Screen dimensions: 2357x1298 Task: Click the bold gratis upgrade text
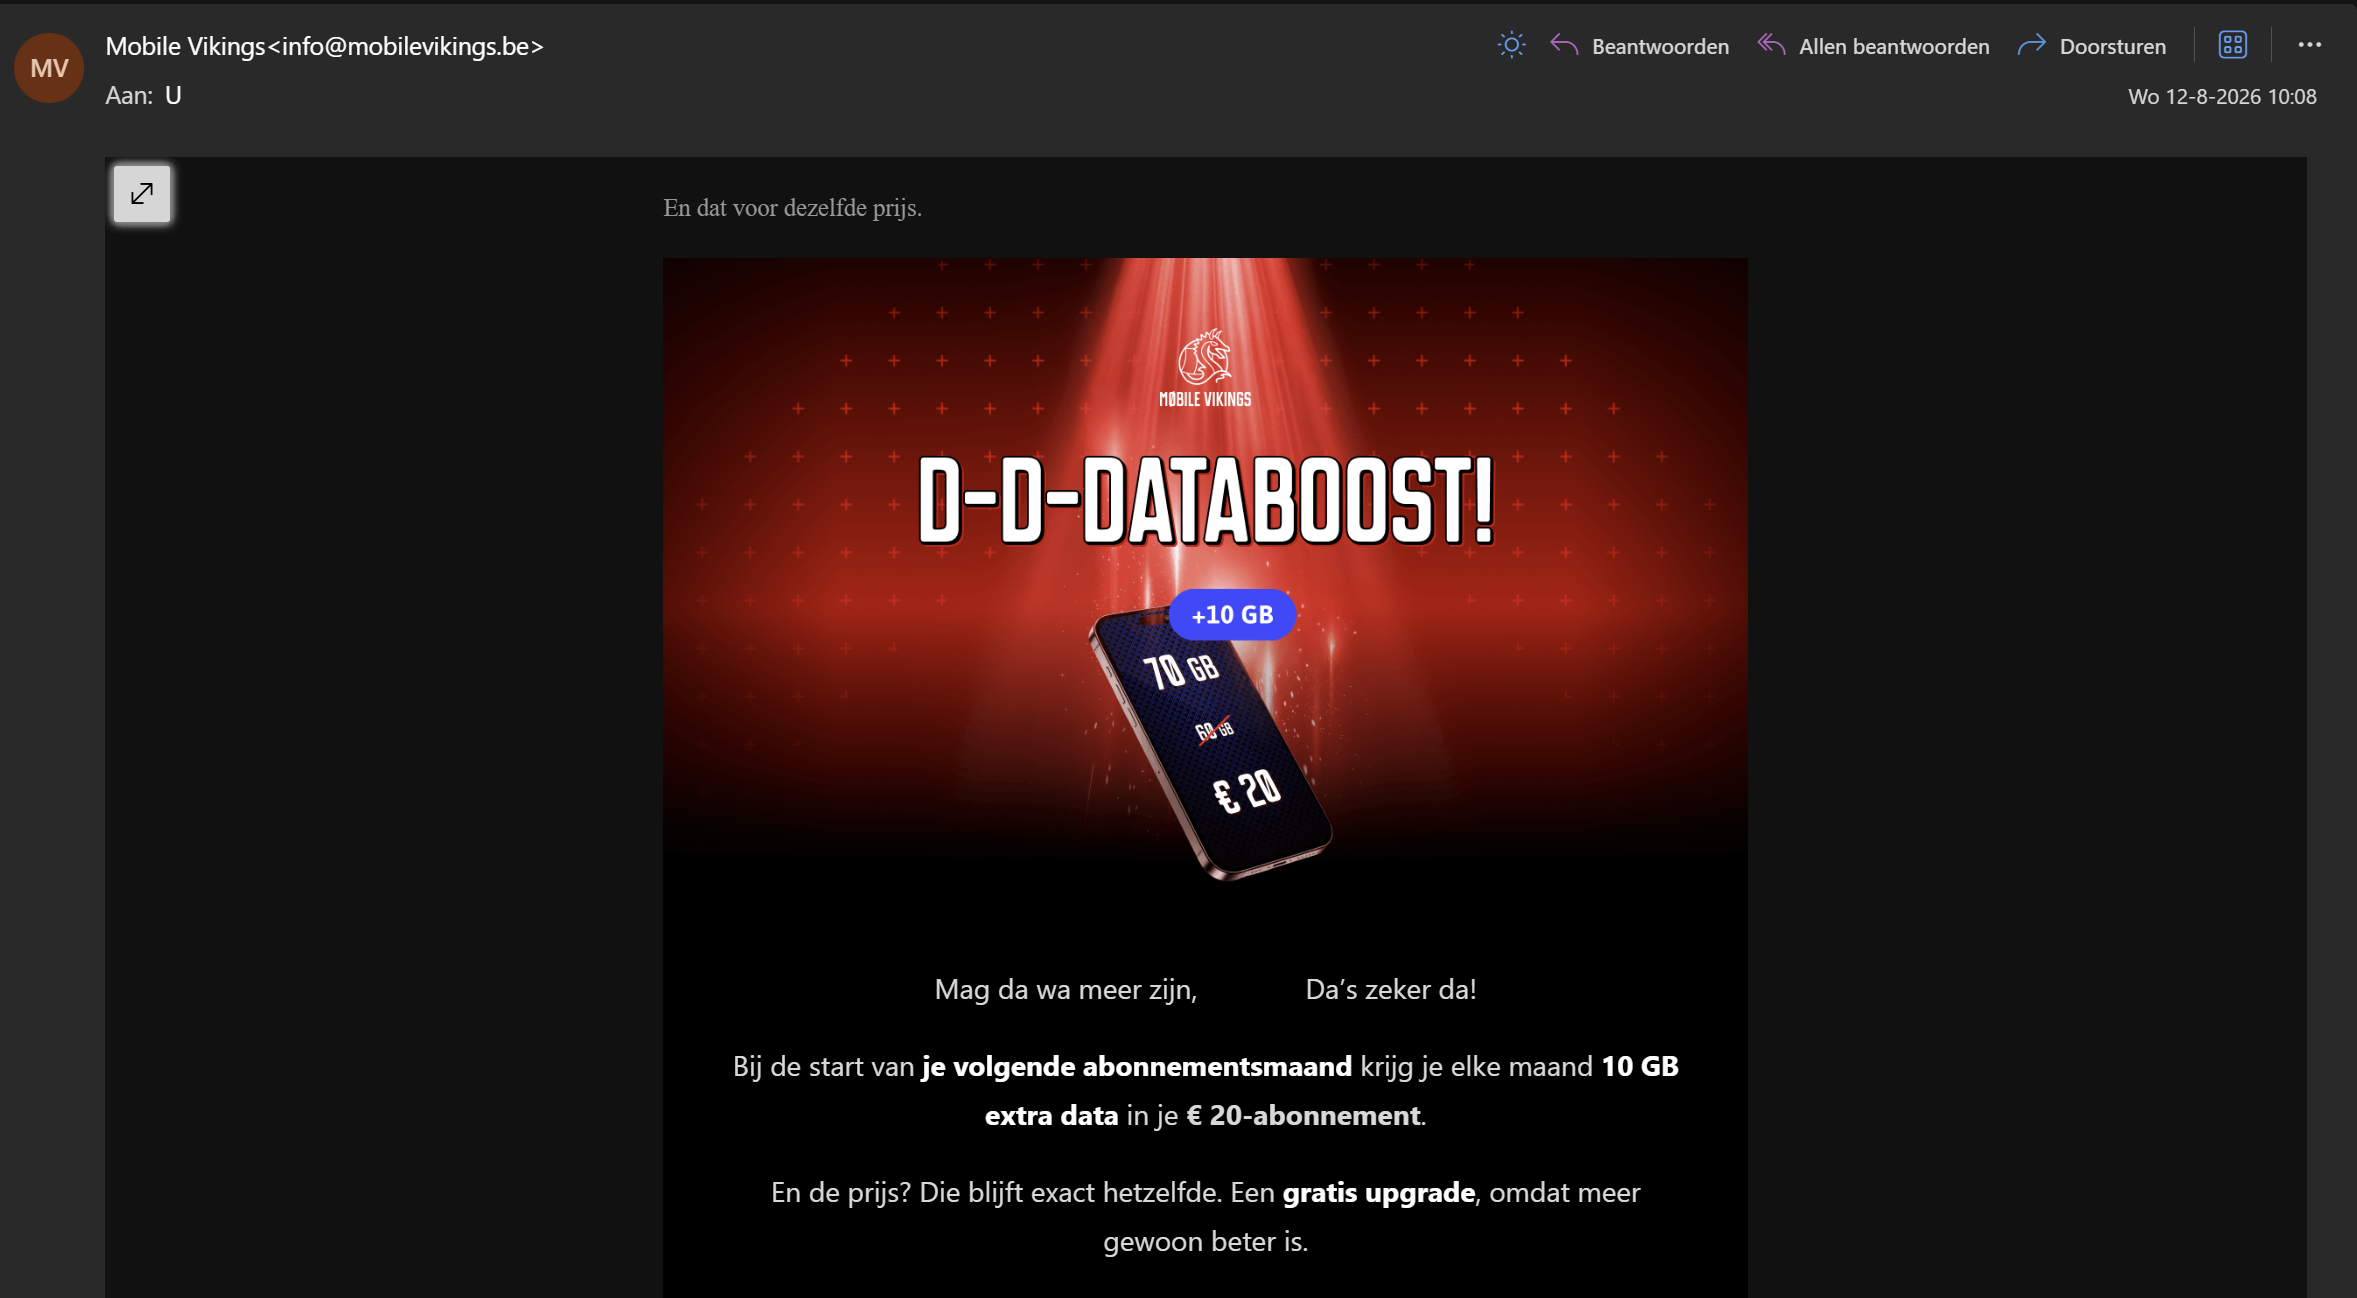coord(1379,1192)
